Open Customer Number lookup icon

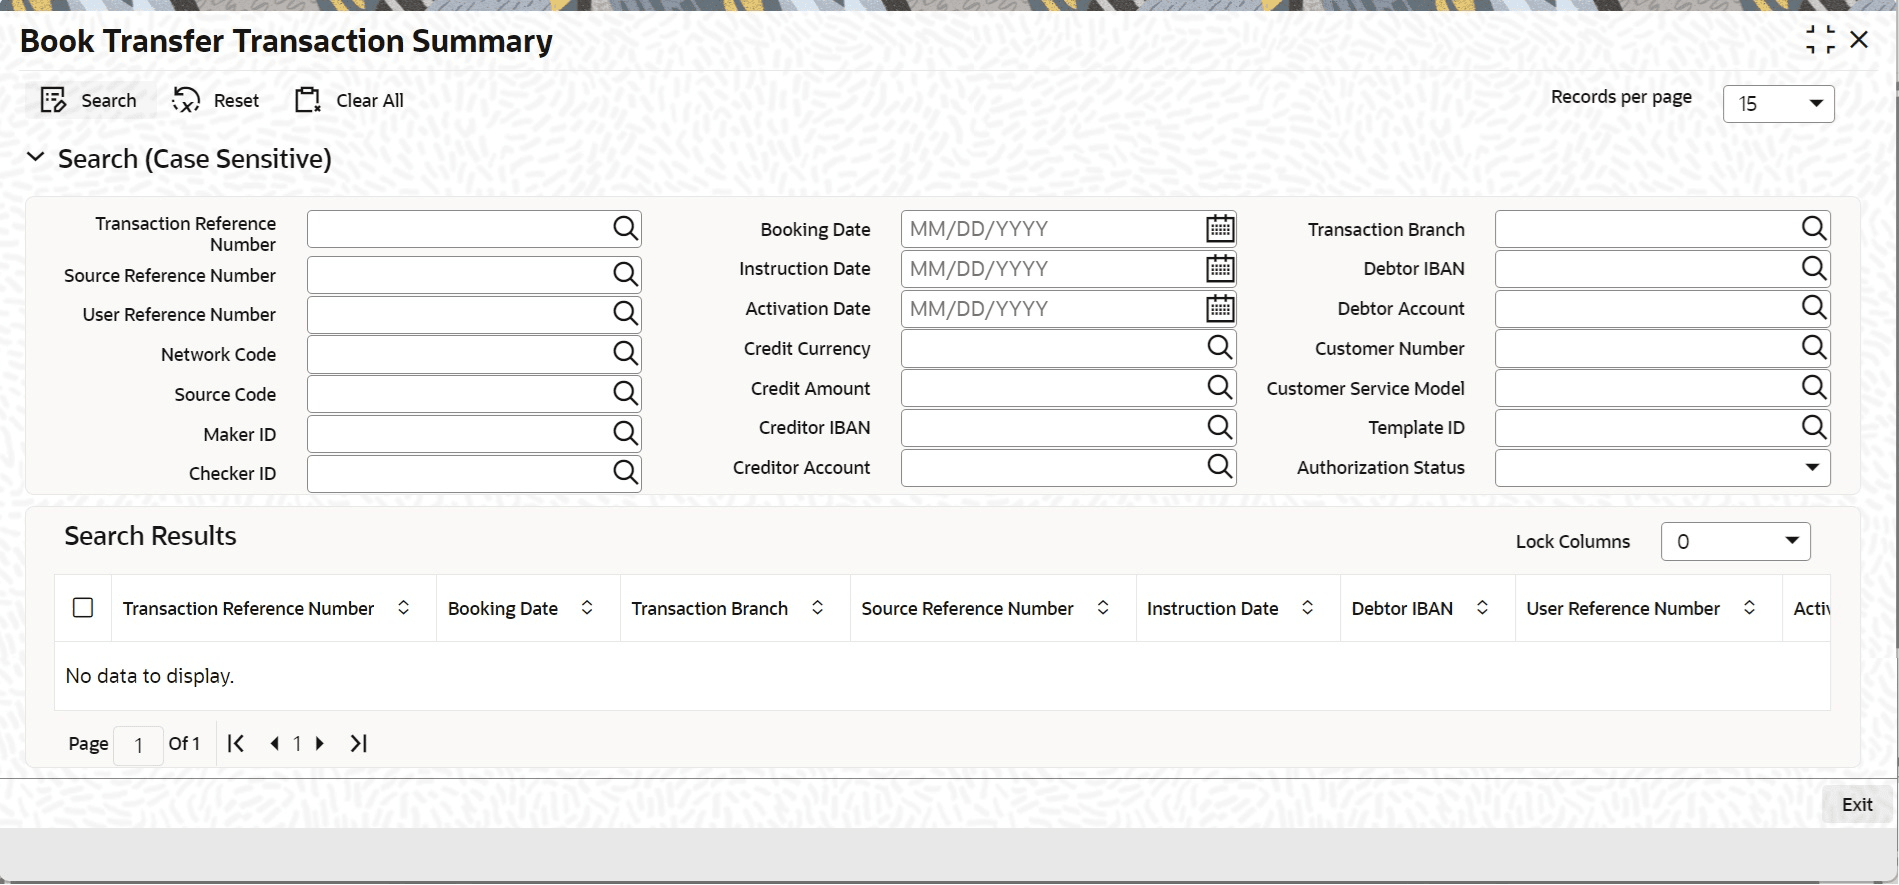(x=1813, y=347)
